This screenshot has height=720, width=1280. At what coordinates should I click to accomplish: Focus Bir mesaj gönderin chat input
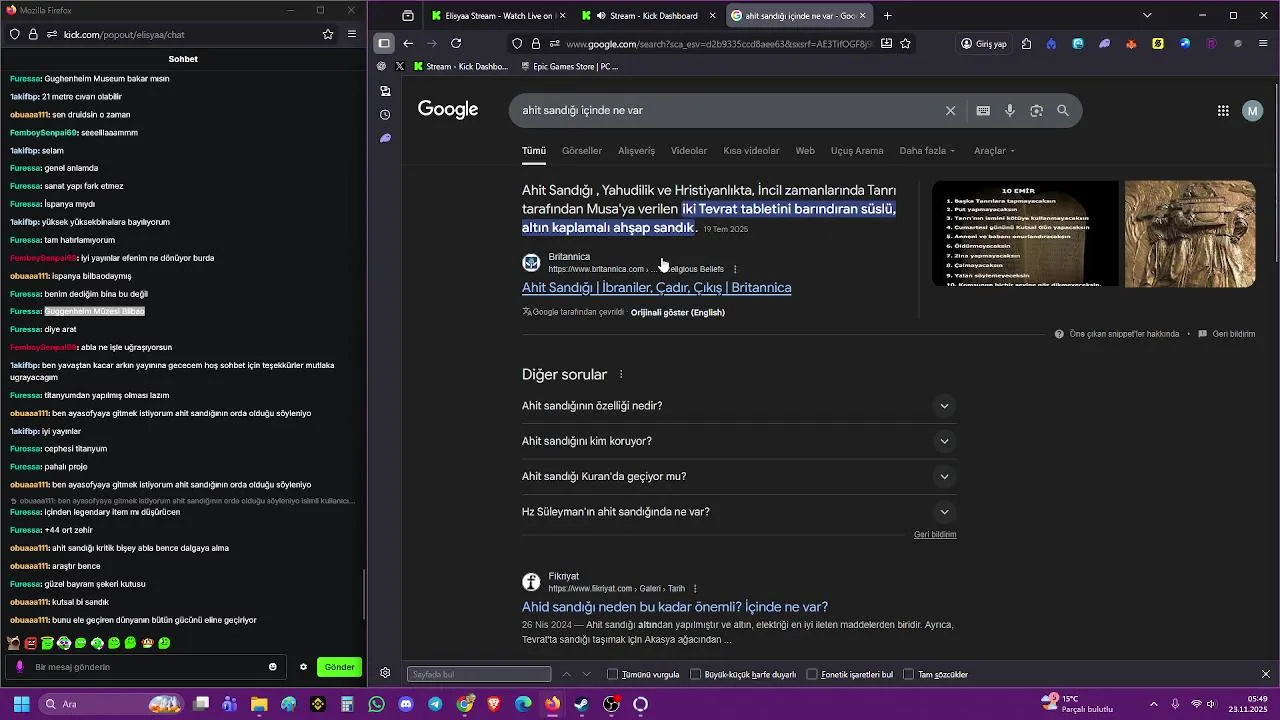click(x=145, y=667)
